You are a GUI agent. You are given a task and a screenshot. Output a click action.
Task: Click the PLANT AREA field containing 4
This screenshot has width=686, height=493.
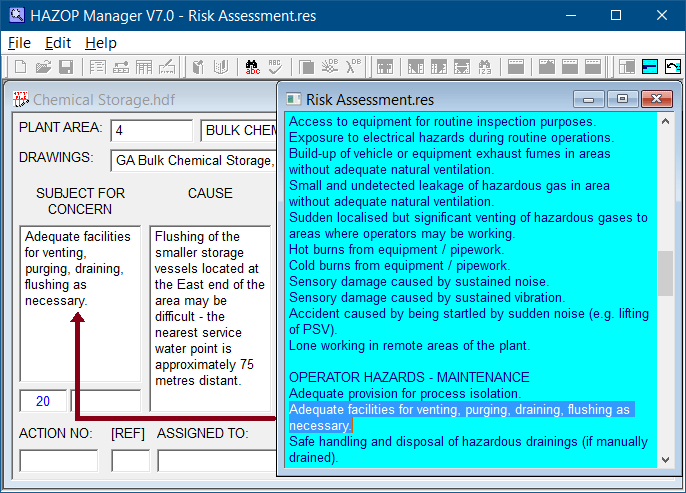coord(151,130)
